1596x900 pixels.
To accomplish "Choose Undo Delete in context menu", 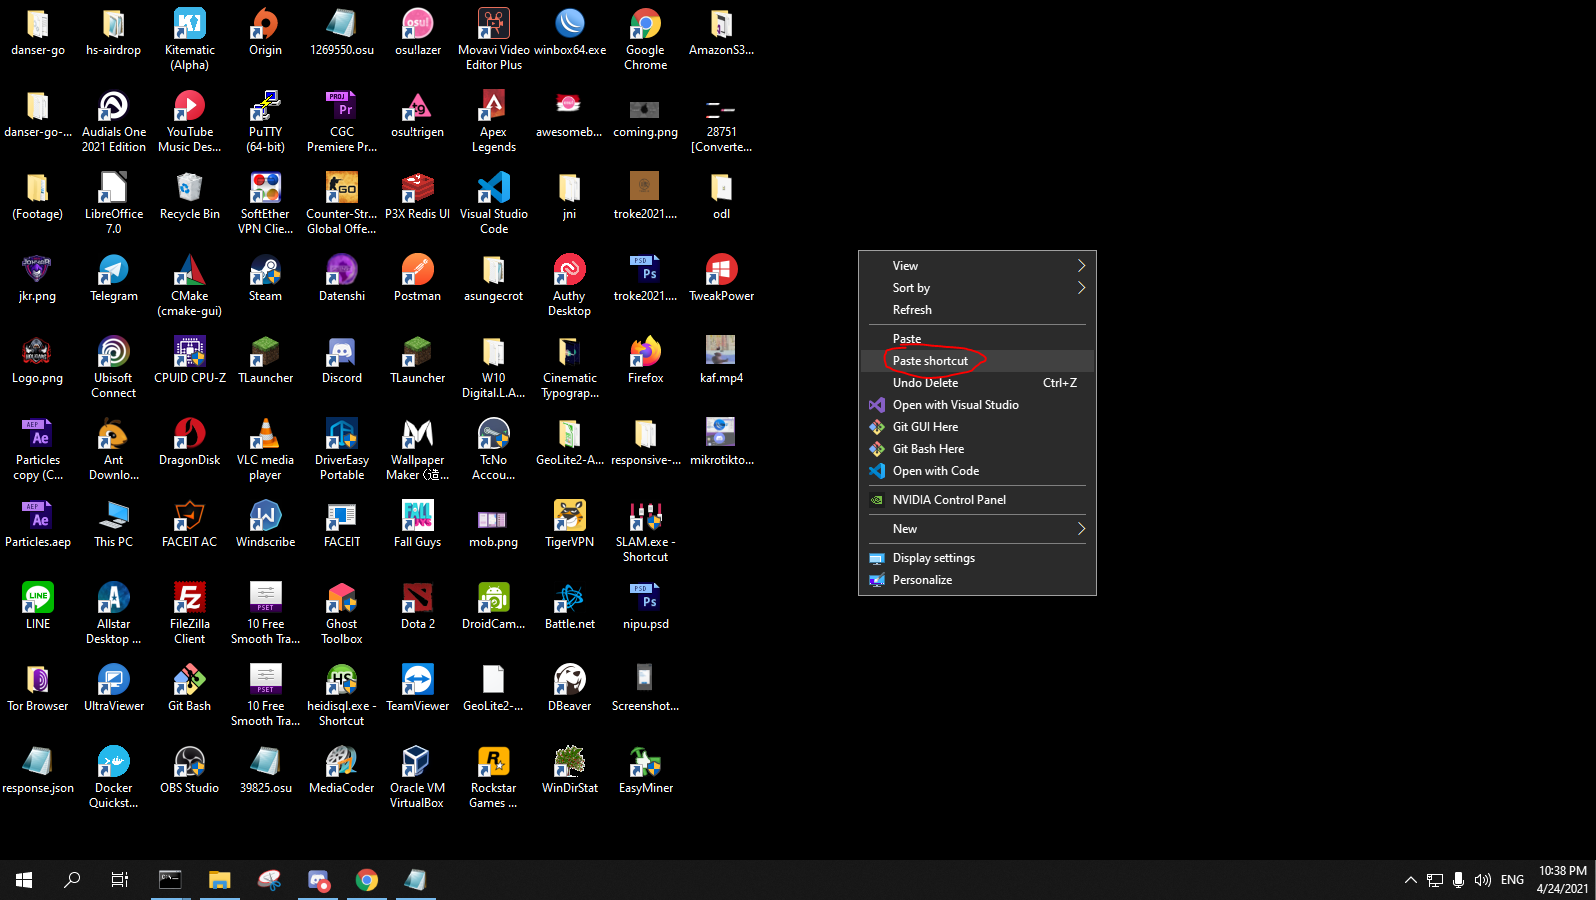I will click(977, 383).
